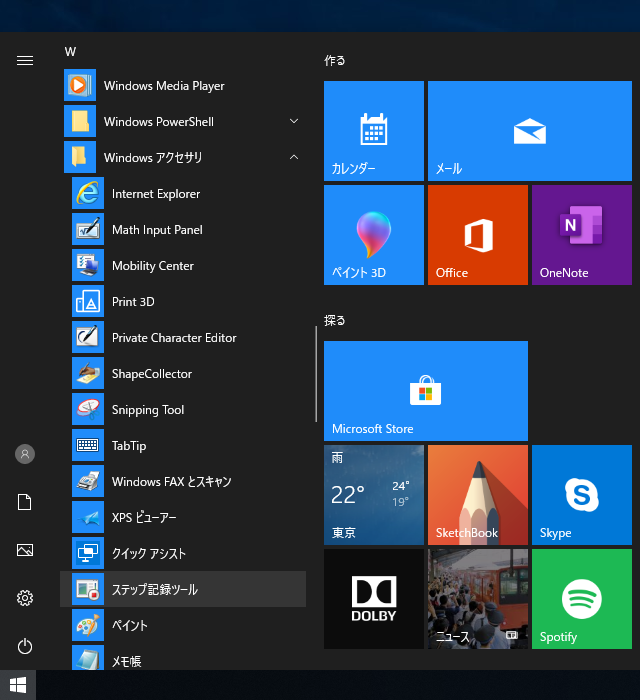Click the app list scrollbar
Screen dimensions: 640x700
[x=316, y=374]
